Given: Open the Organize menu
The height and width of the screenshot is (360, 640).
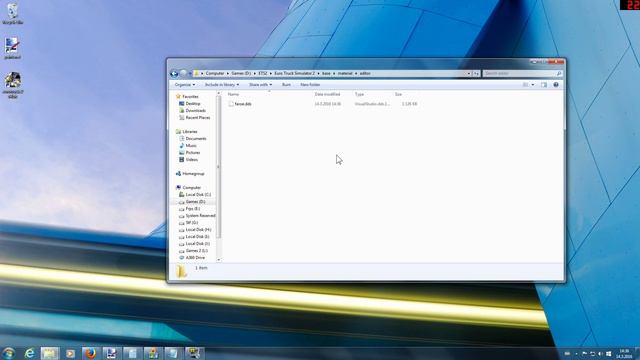Looking at the screenshot, I should tap(184, 84).
